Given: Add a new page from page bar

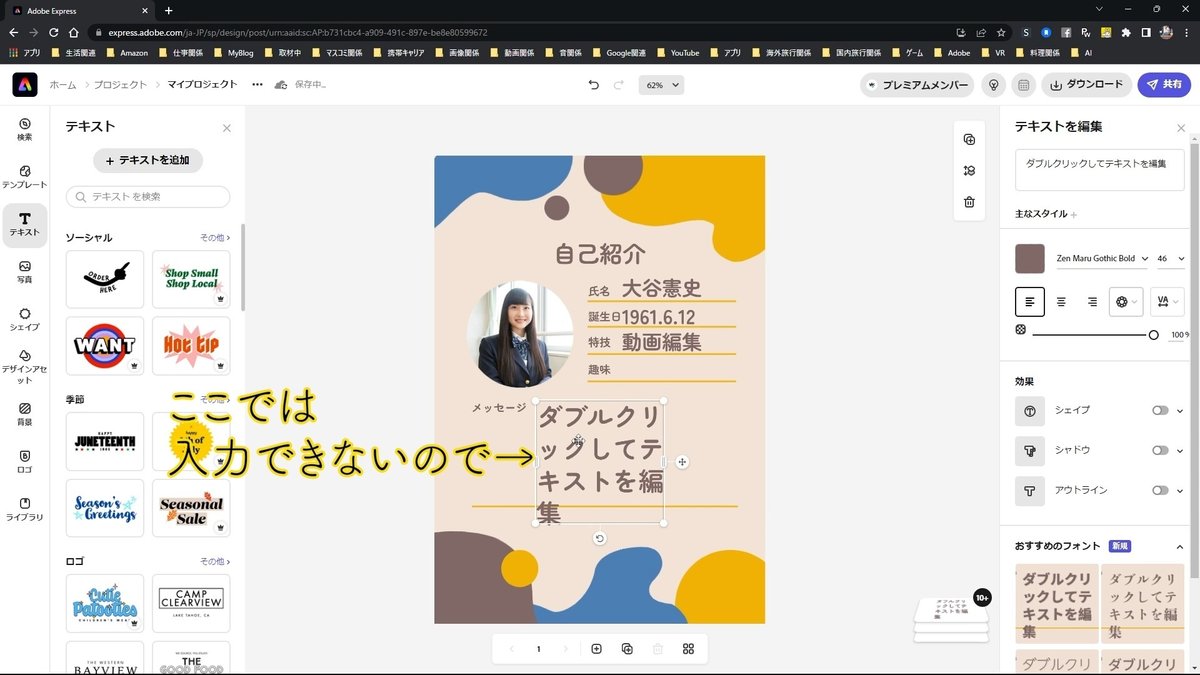Looking at the screenshot, I should [x=596, y=649].
